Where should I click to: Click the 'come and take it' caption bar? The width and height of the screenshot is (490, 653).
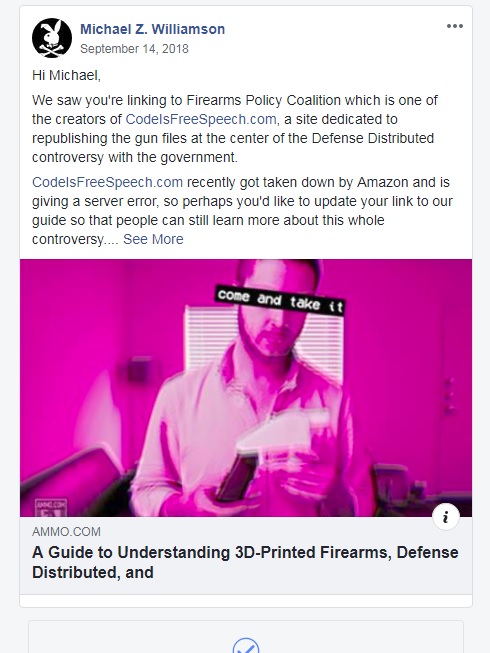(280, 301)
